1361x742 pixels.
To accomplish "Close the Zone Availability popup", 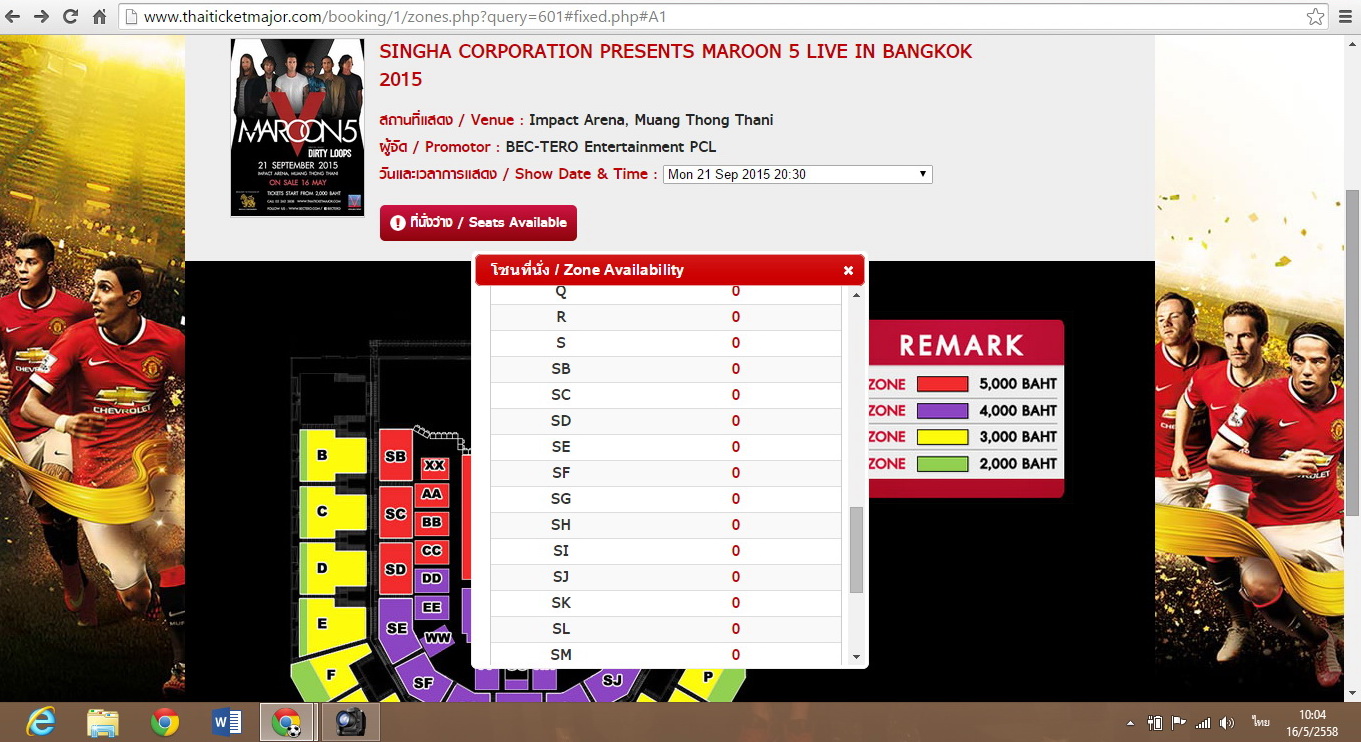I will [x=848, y=270].
